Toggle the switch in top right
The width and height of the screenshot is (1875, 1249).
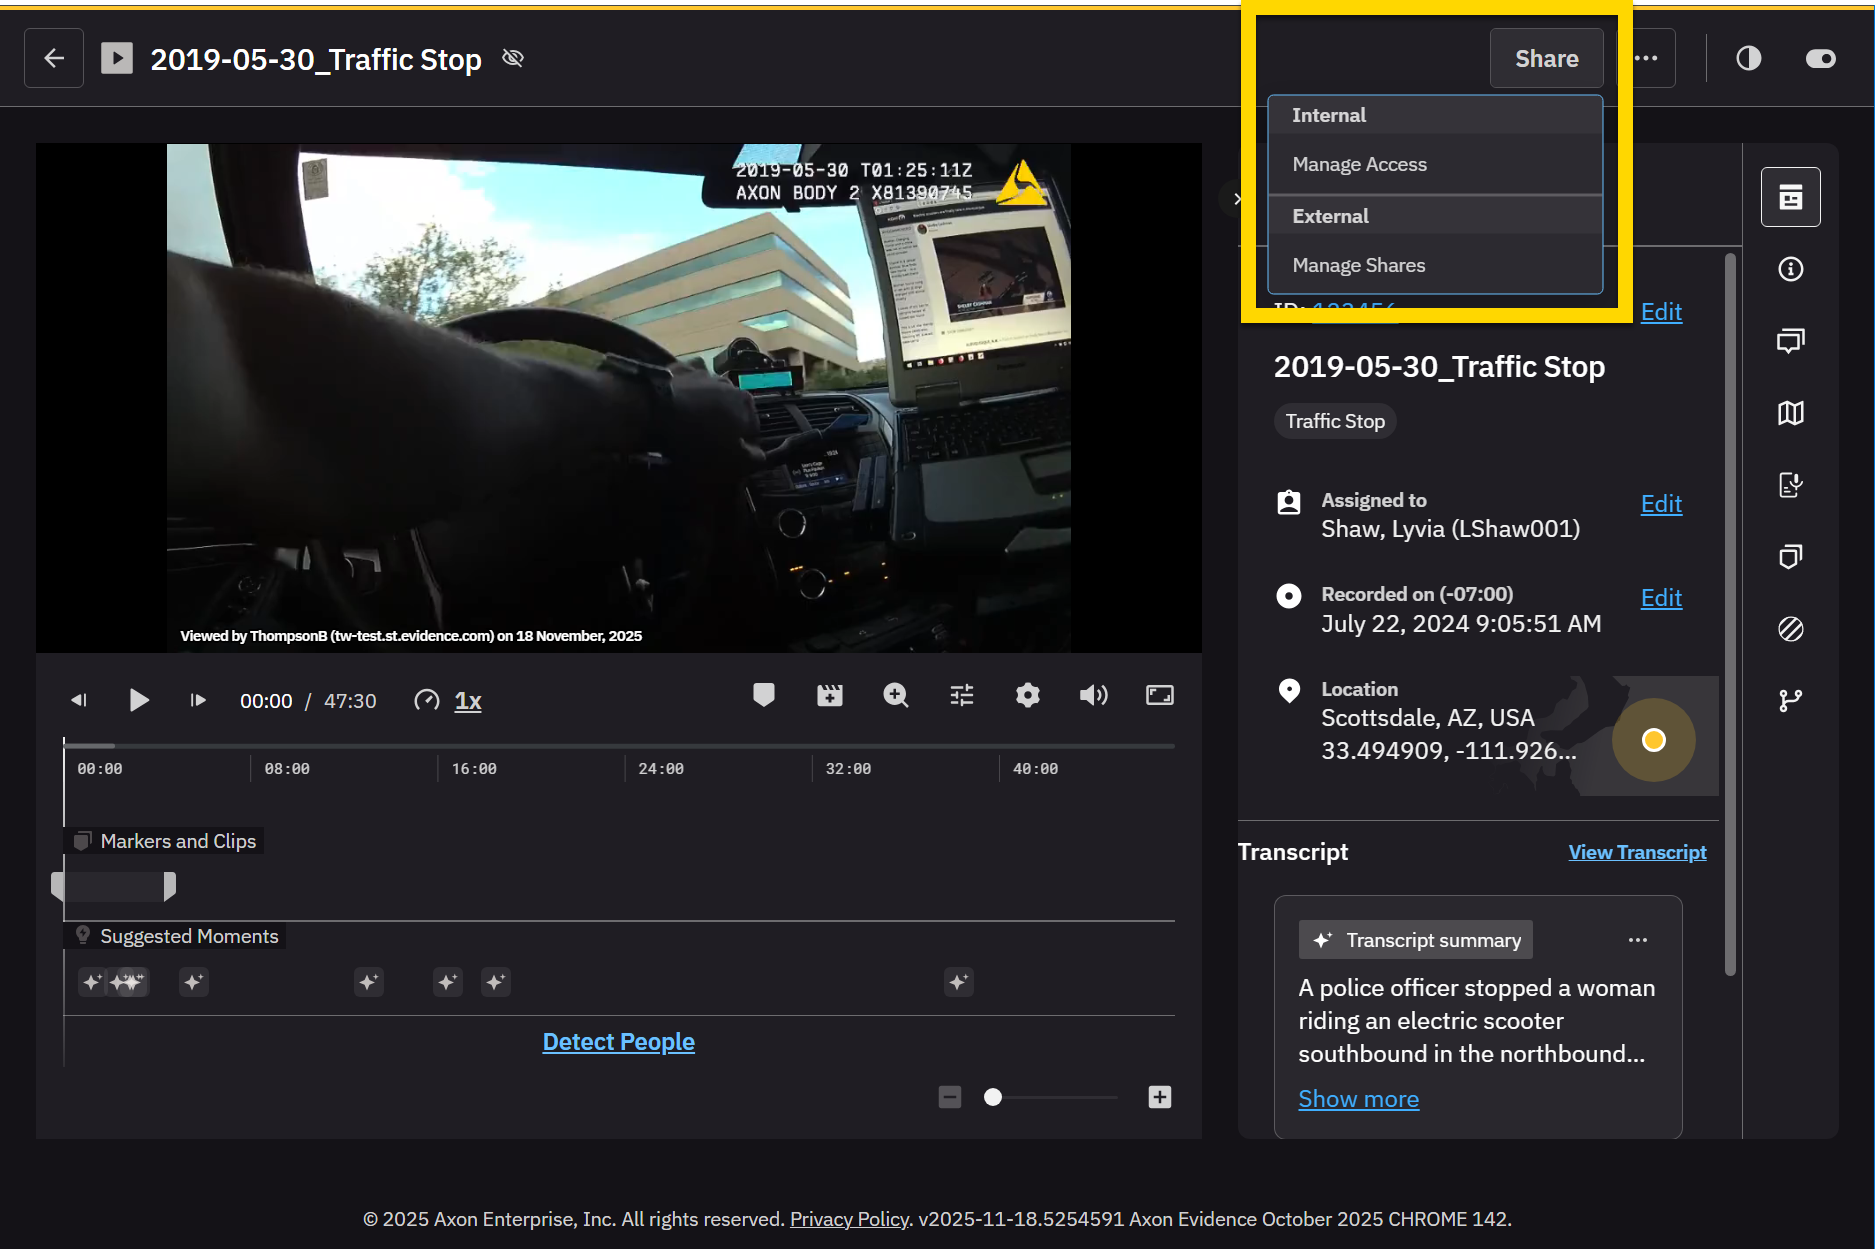pos(1820,59)
